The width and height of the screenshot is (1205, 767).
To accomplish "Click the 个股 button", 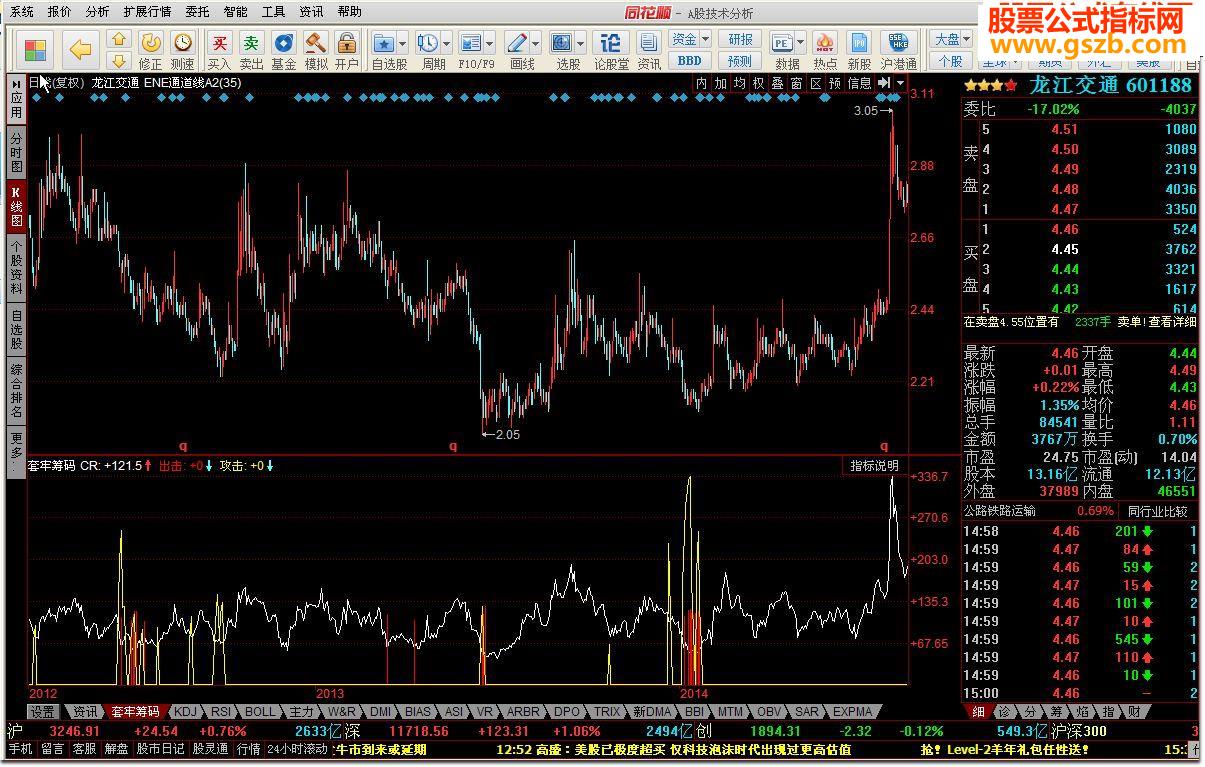I will pyautogui.click(x=951, y=60).
